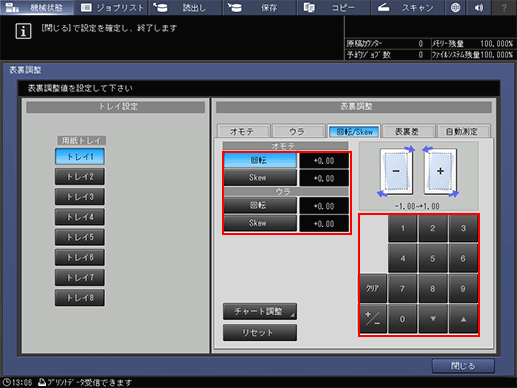This screenshot has width=517, height=388.
Task: Tap keypad digit 2
Action: tap(433, 228)
